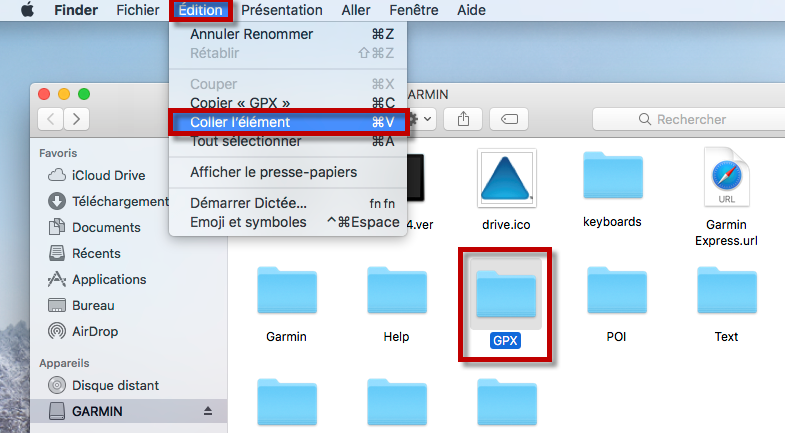The height and width of the screenshot is (433, 786).
Task: Eject the GARMIN device
Action: click(208, 411)
